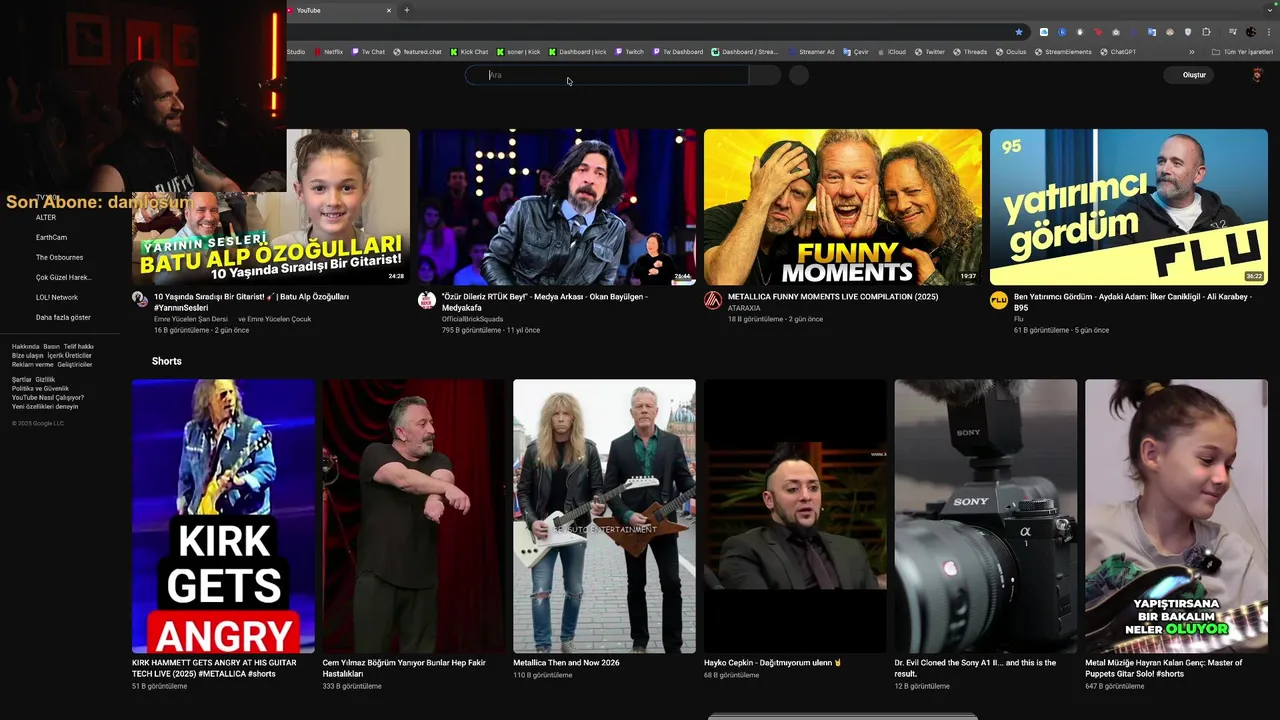
Task: Open the iCloud bookmark
Action: (891, 52)
